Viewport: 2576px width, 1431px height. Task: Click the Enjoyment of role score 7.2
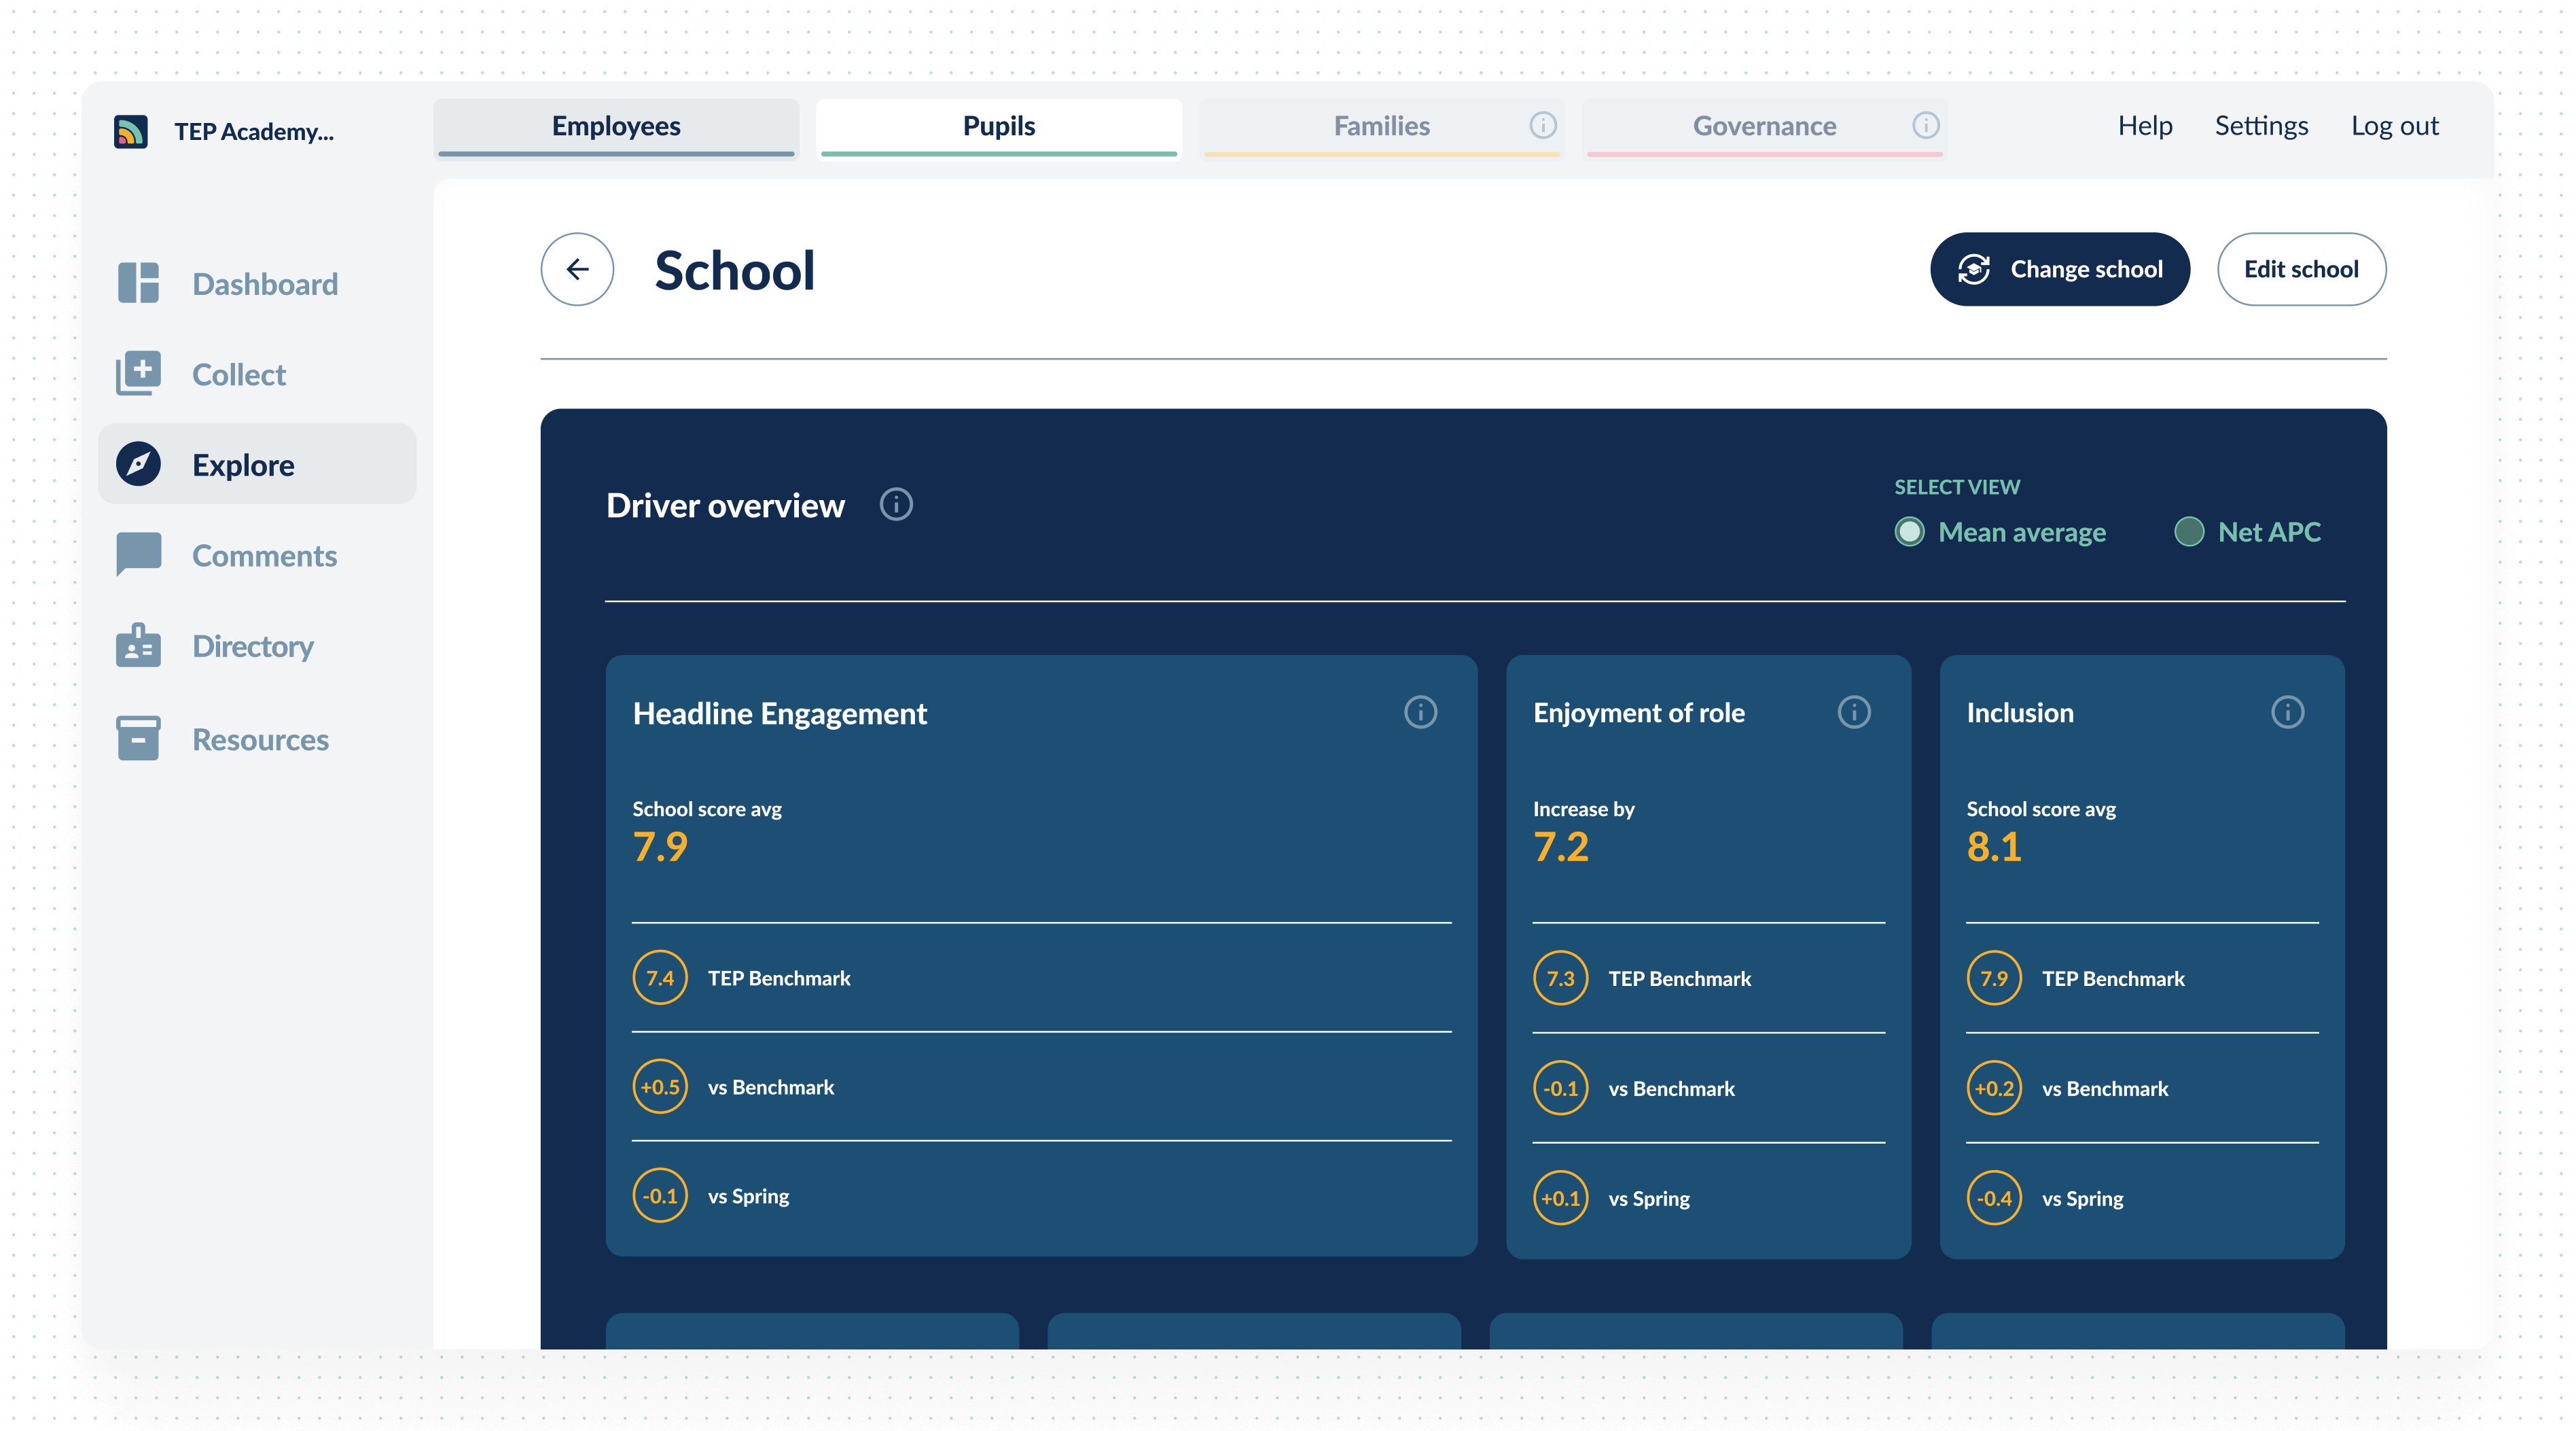(1561, 847)
